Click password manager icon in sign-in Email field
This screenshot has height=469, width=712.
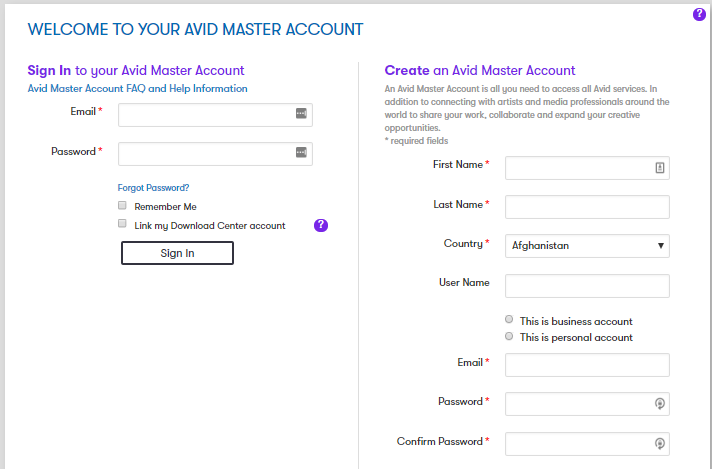pyautogui.click(x=301, y=114)
